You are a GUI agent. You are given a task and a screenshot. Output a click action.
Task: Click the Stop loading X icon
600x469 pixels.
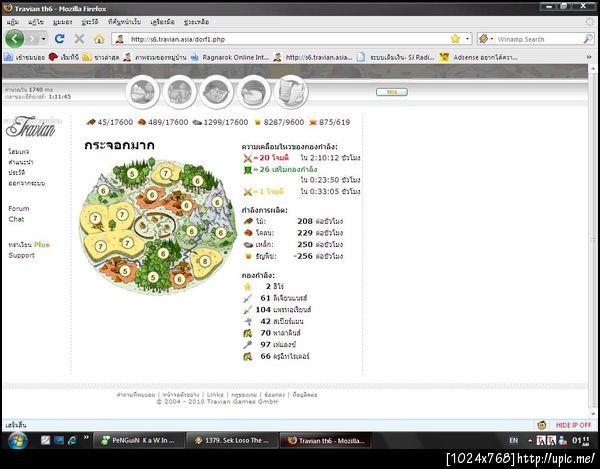coord(79,39)
